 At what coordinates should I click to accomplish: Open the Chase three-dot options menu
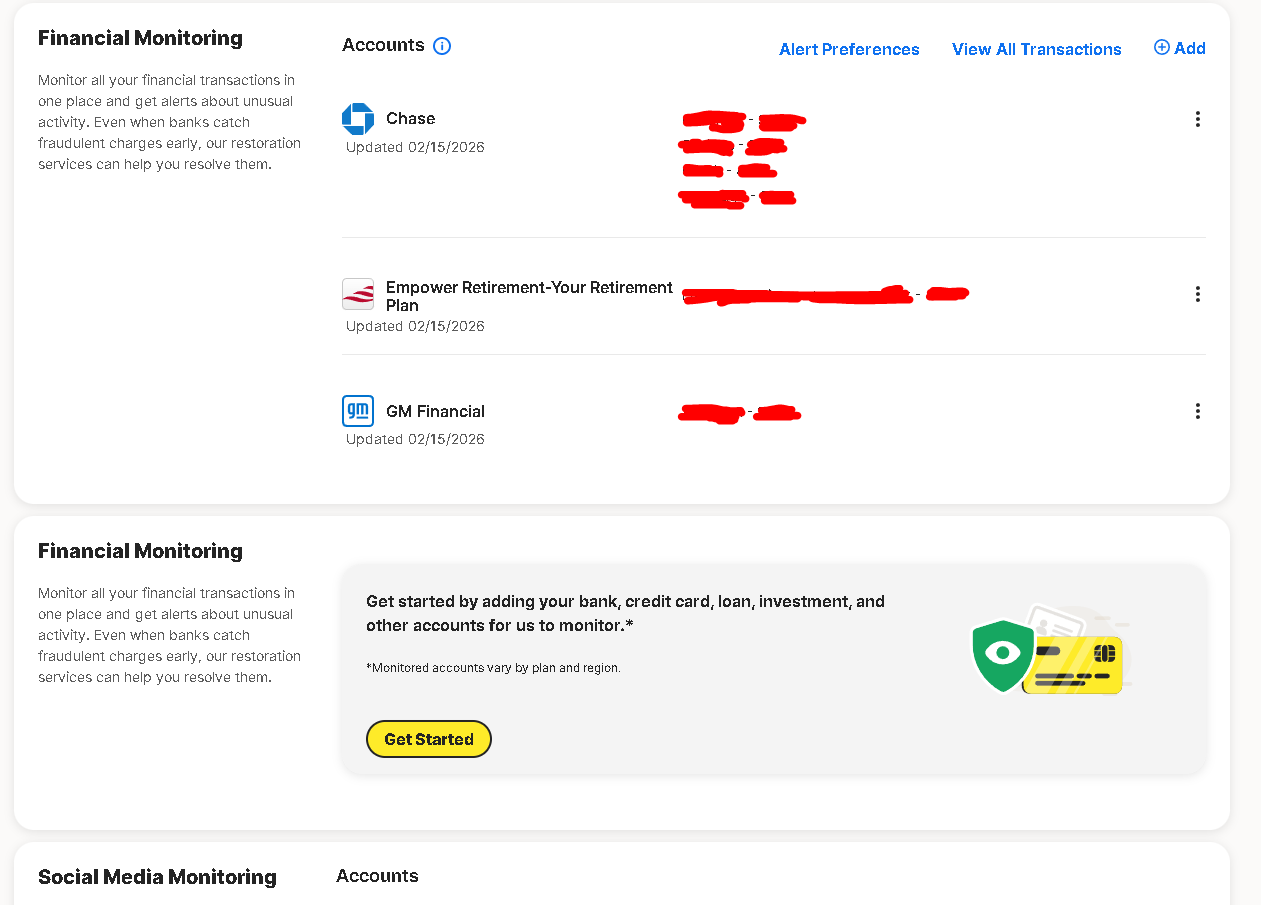click(1197, 119)
